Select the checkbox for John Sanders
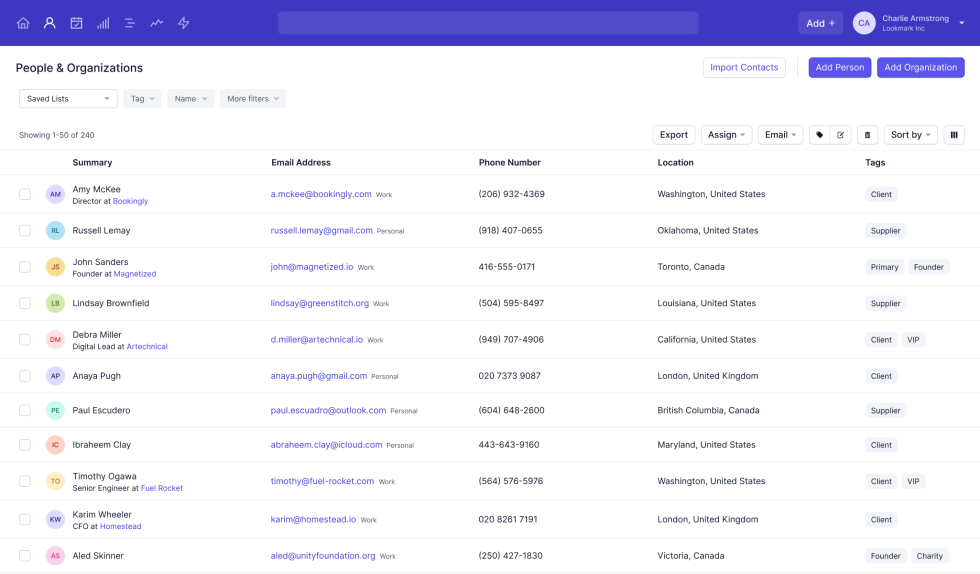Image resolution: width=980 pixels, height=574 pixels. (x=25, y=267)
